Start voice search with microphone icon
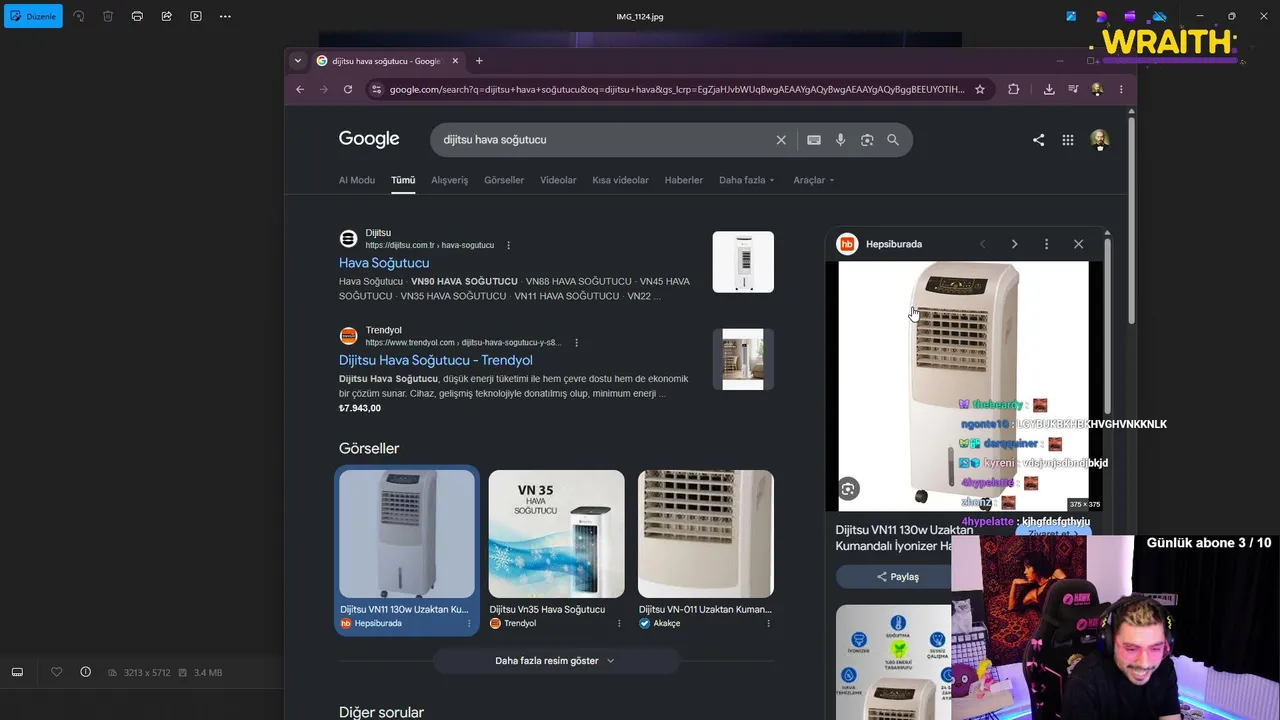Image resolution: width=1280 pixels, height=720 pixels. [840, 140]
